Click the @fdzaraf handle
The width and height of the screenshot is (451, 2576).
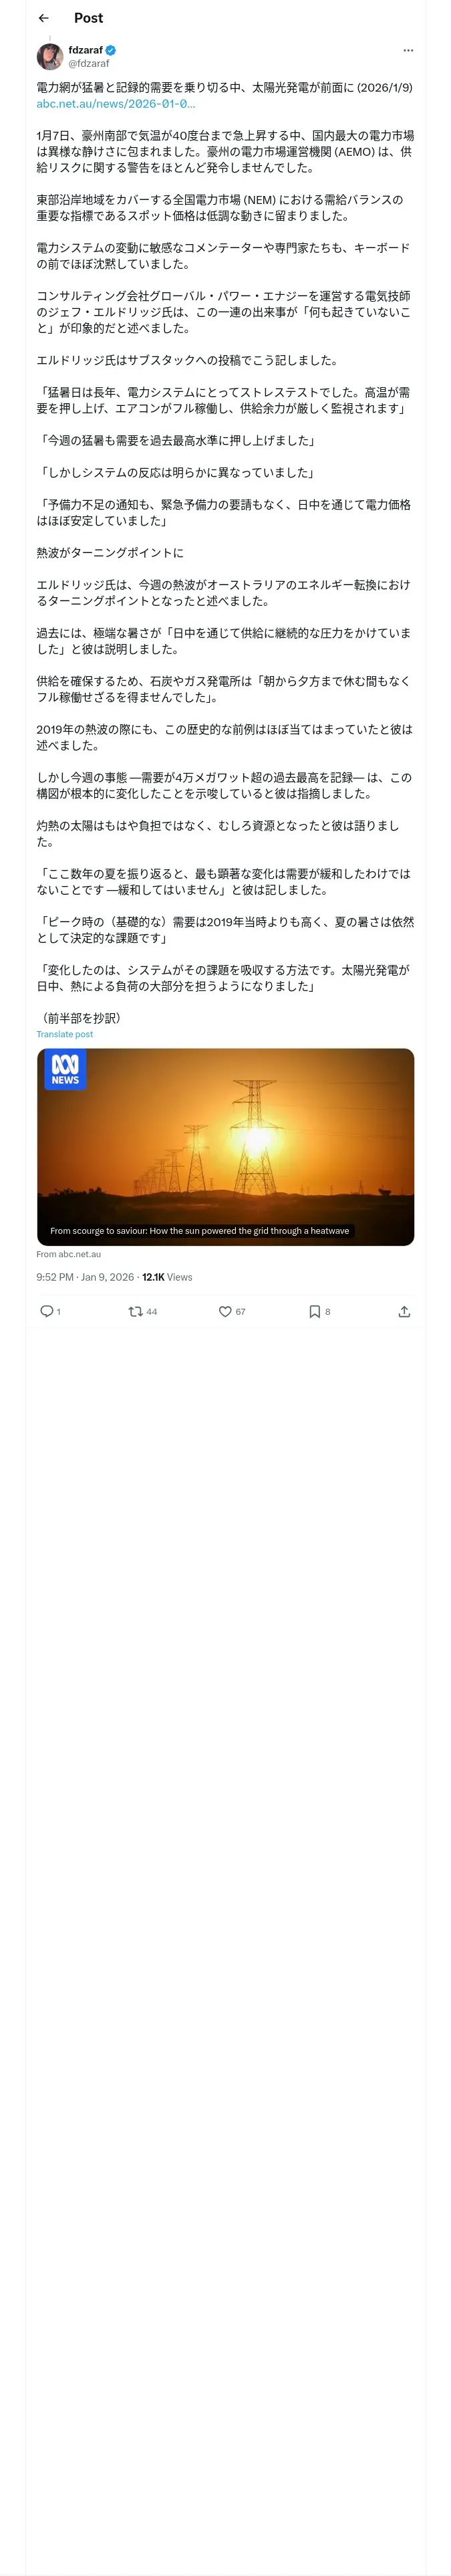pyautogui.click(x=88, y=63)
